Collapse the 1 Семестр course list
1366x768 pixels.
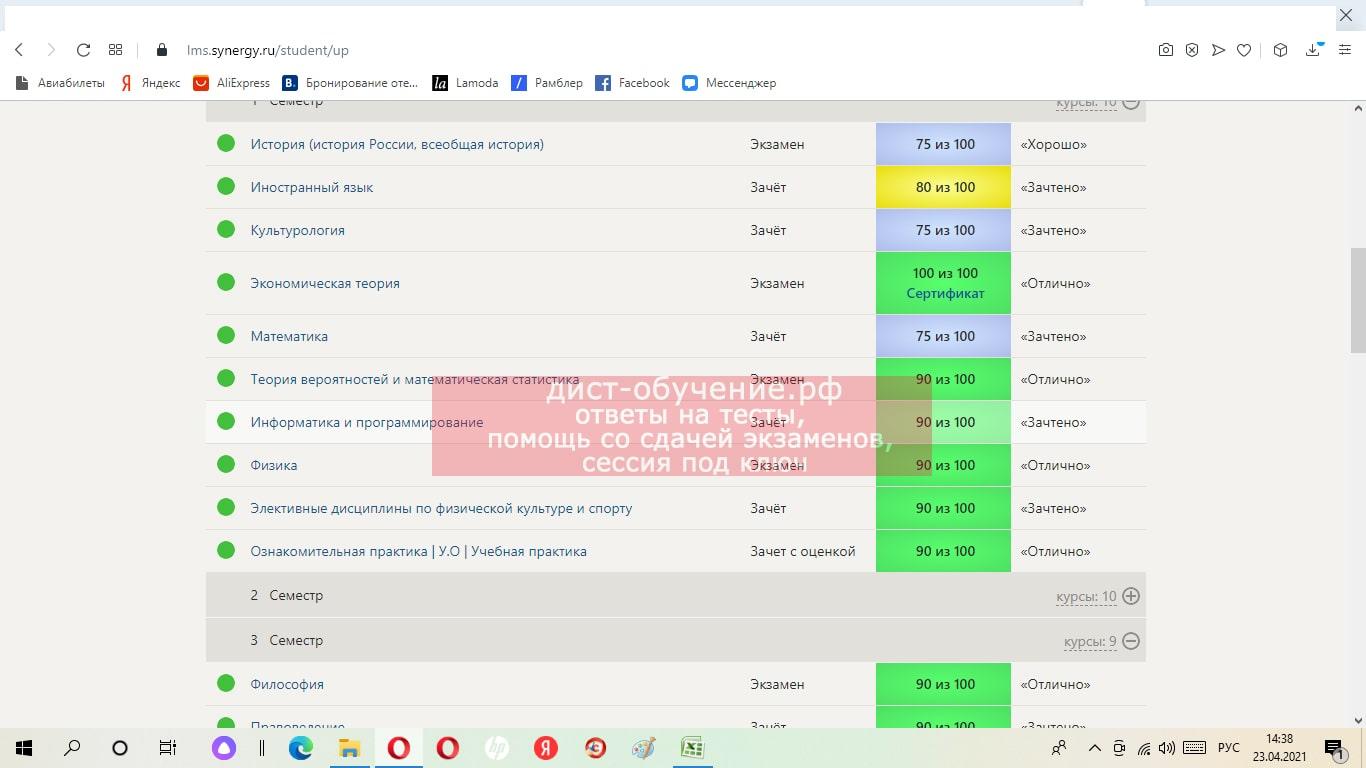coord(1129,101)
